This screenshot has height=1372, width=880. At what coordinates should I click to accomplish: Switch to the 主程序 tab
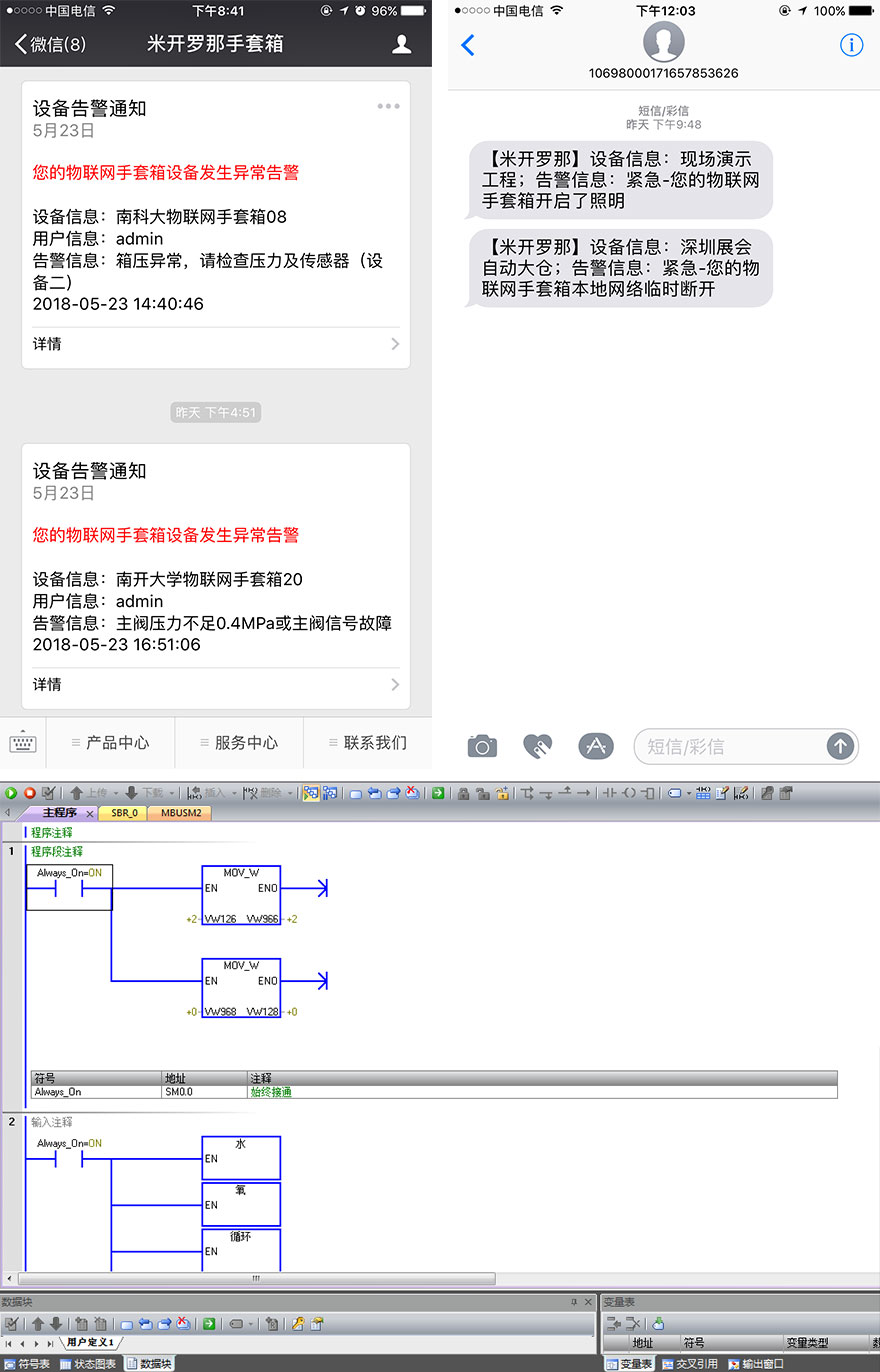pyautogui.click(x=59, y=813)
